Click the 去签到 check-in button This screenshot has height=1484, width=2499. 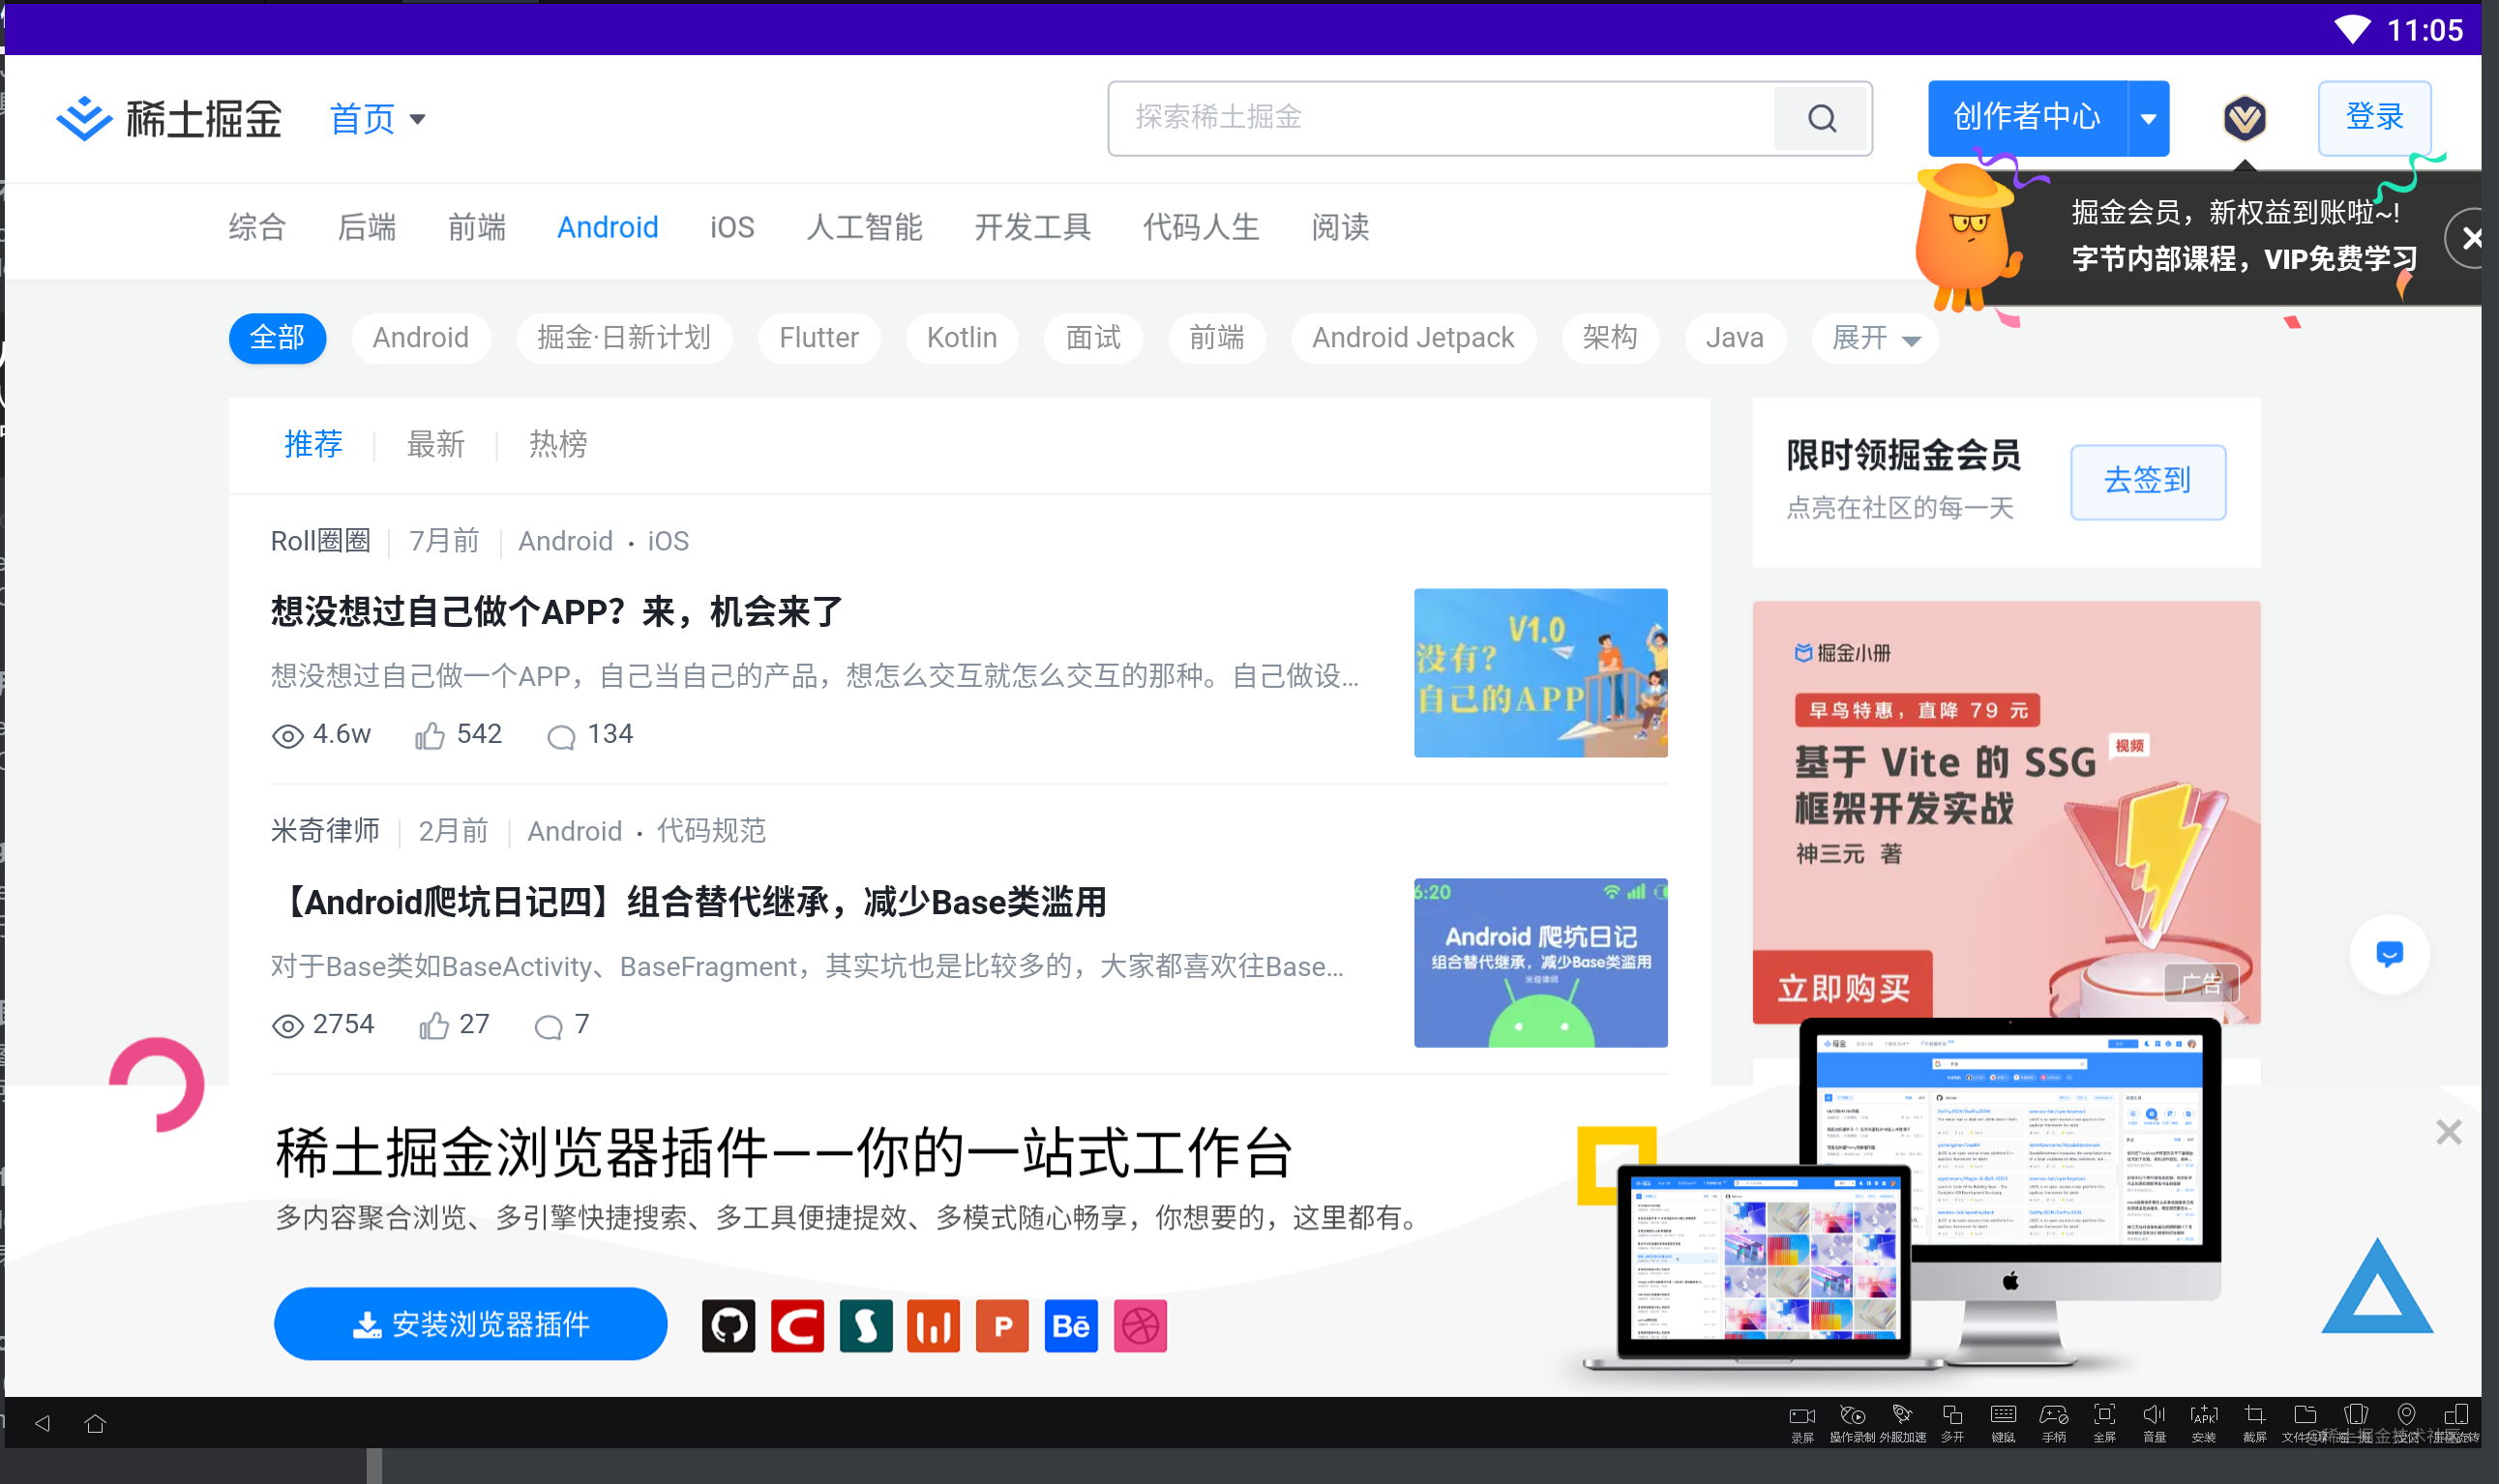2147,481
